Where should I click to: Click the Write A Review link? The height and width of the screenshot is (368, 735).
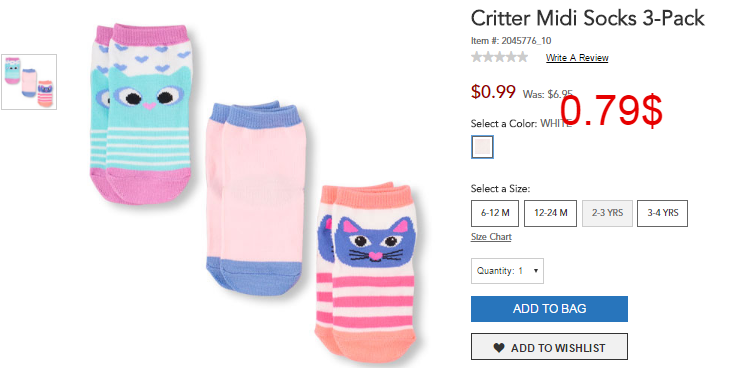[x=577, y=58]
